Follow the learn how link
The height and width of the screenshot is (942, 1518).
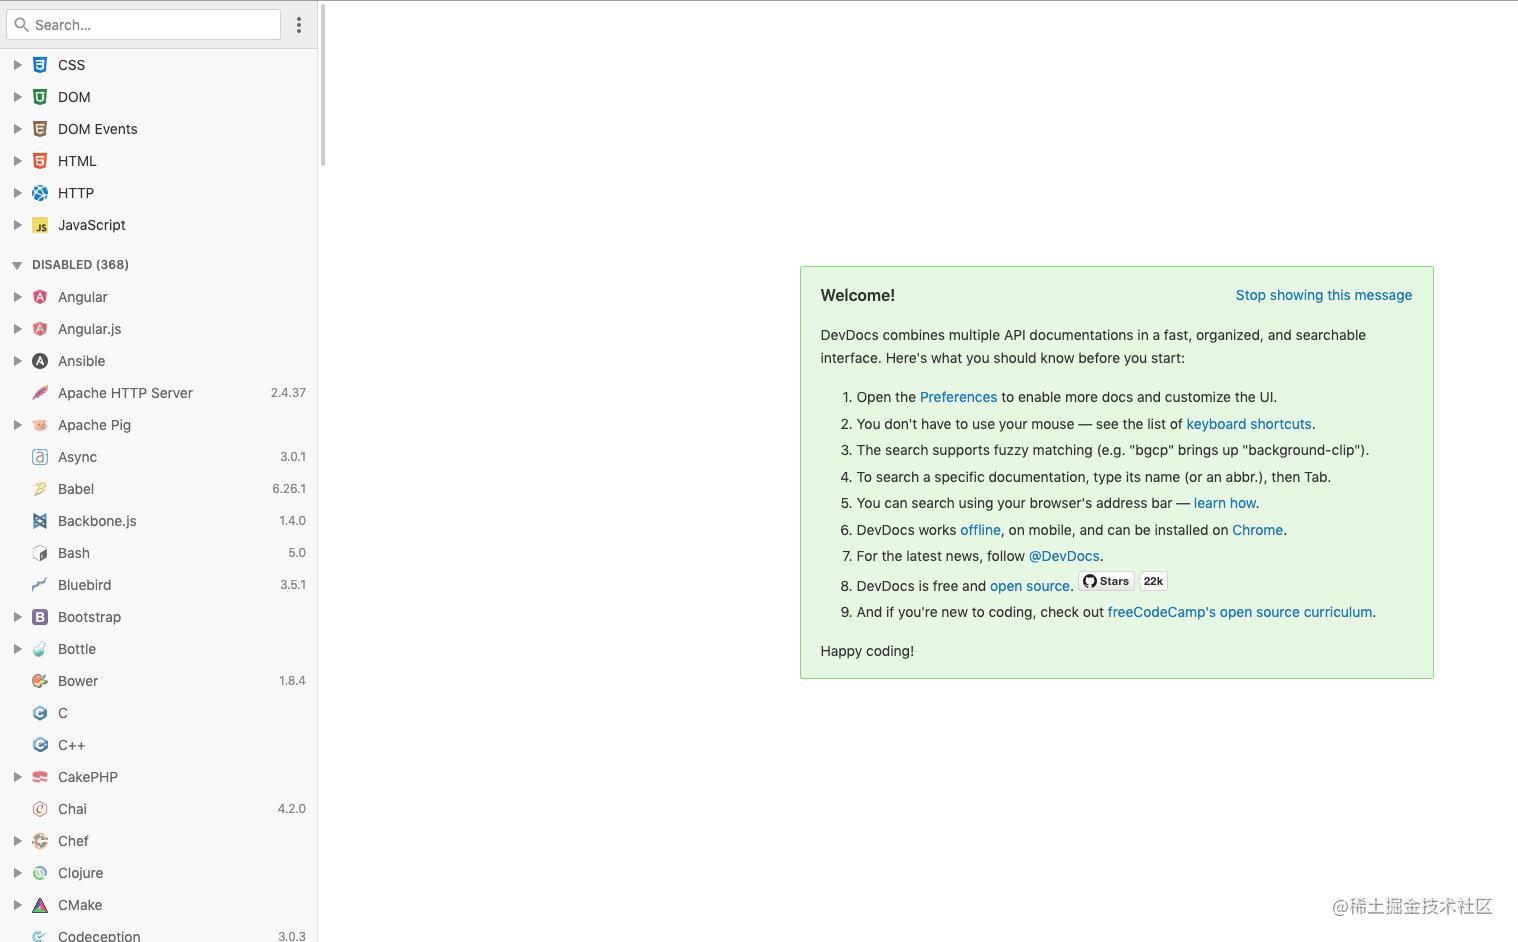coord(1225,503)
